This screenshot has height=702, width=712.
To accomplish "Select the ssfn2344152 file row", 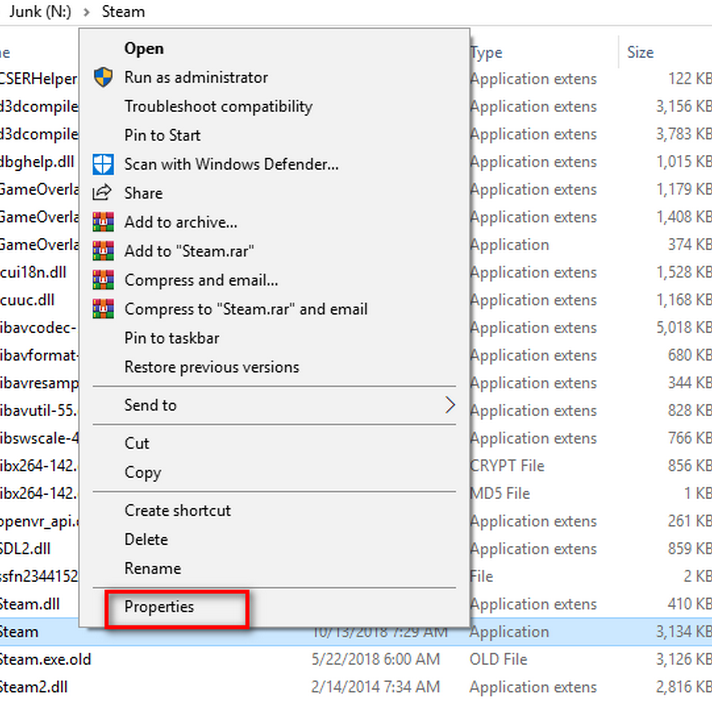I will point(39,577).
